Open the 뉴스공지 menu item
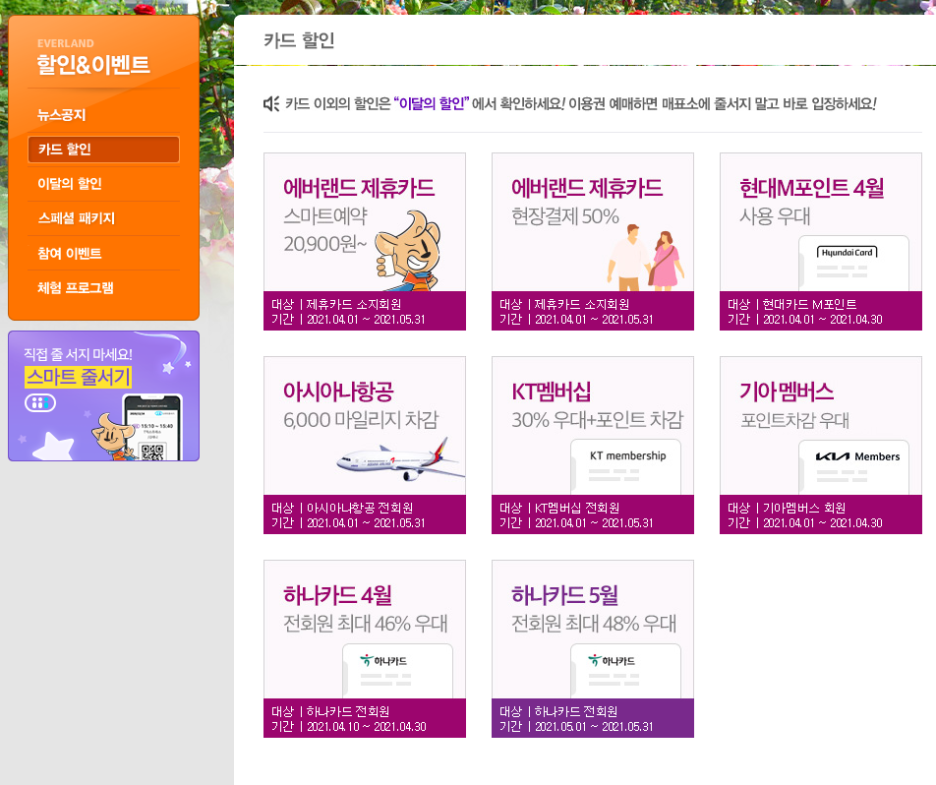Screen dimensions: 936x785 [62, 115]
